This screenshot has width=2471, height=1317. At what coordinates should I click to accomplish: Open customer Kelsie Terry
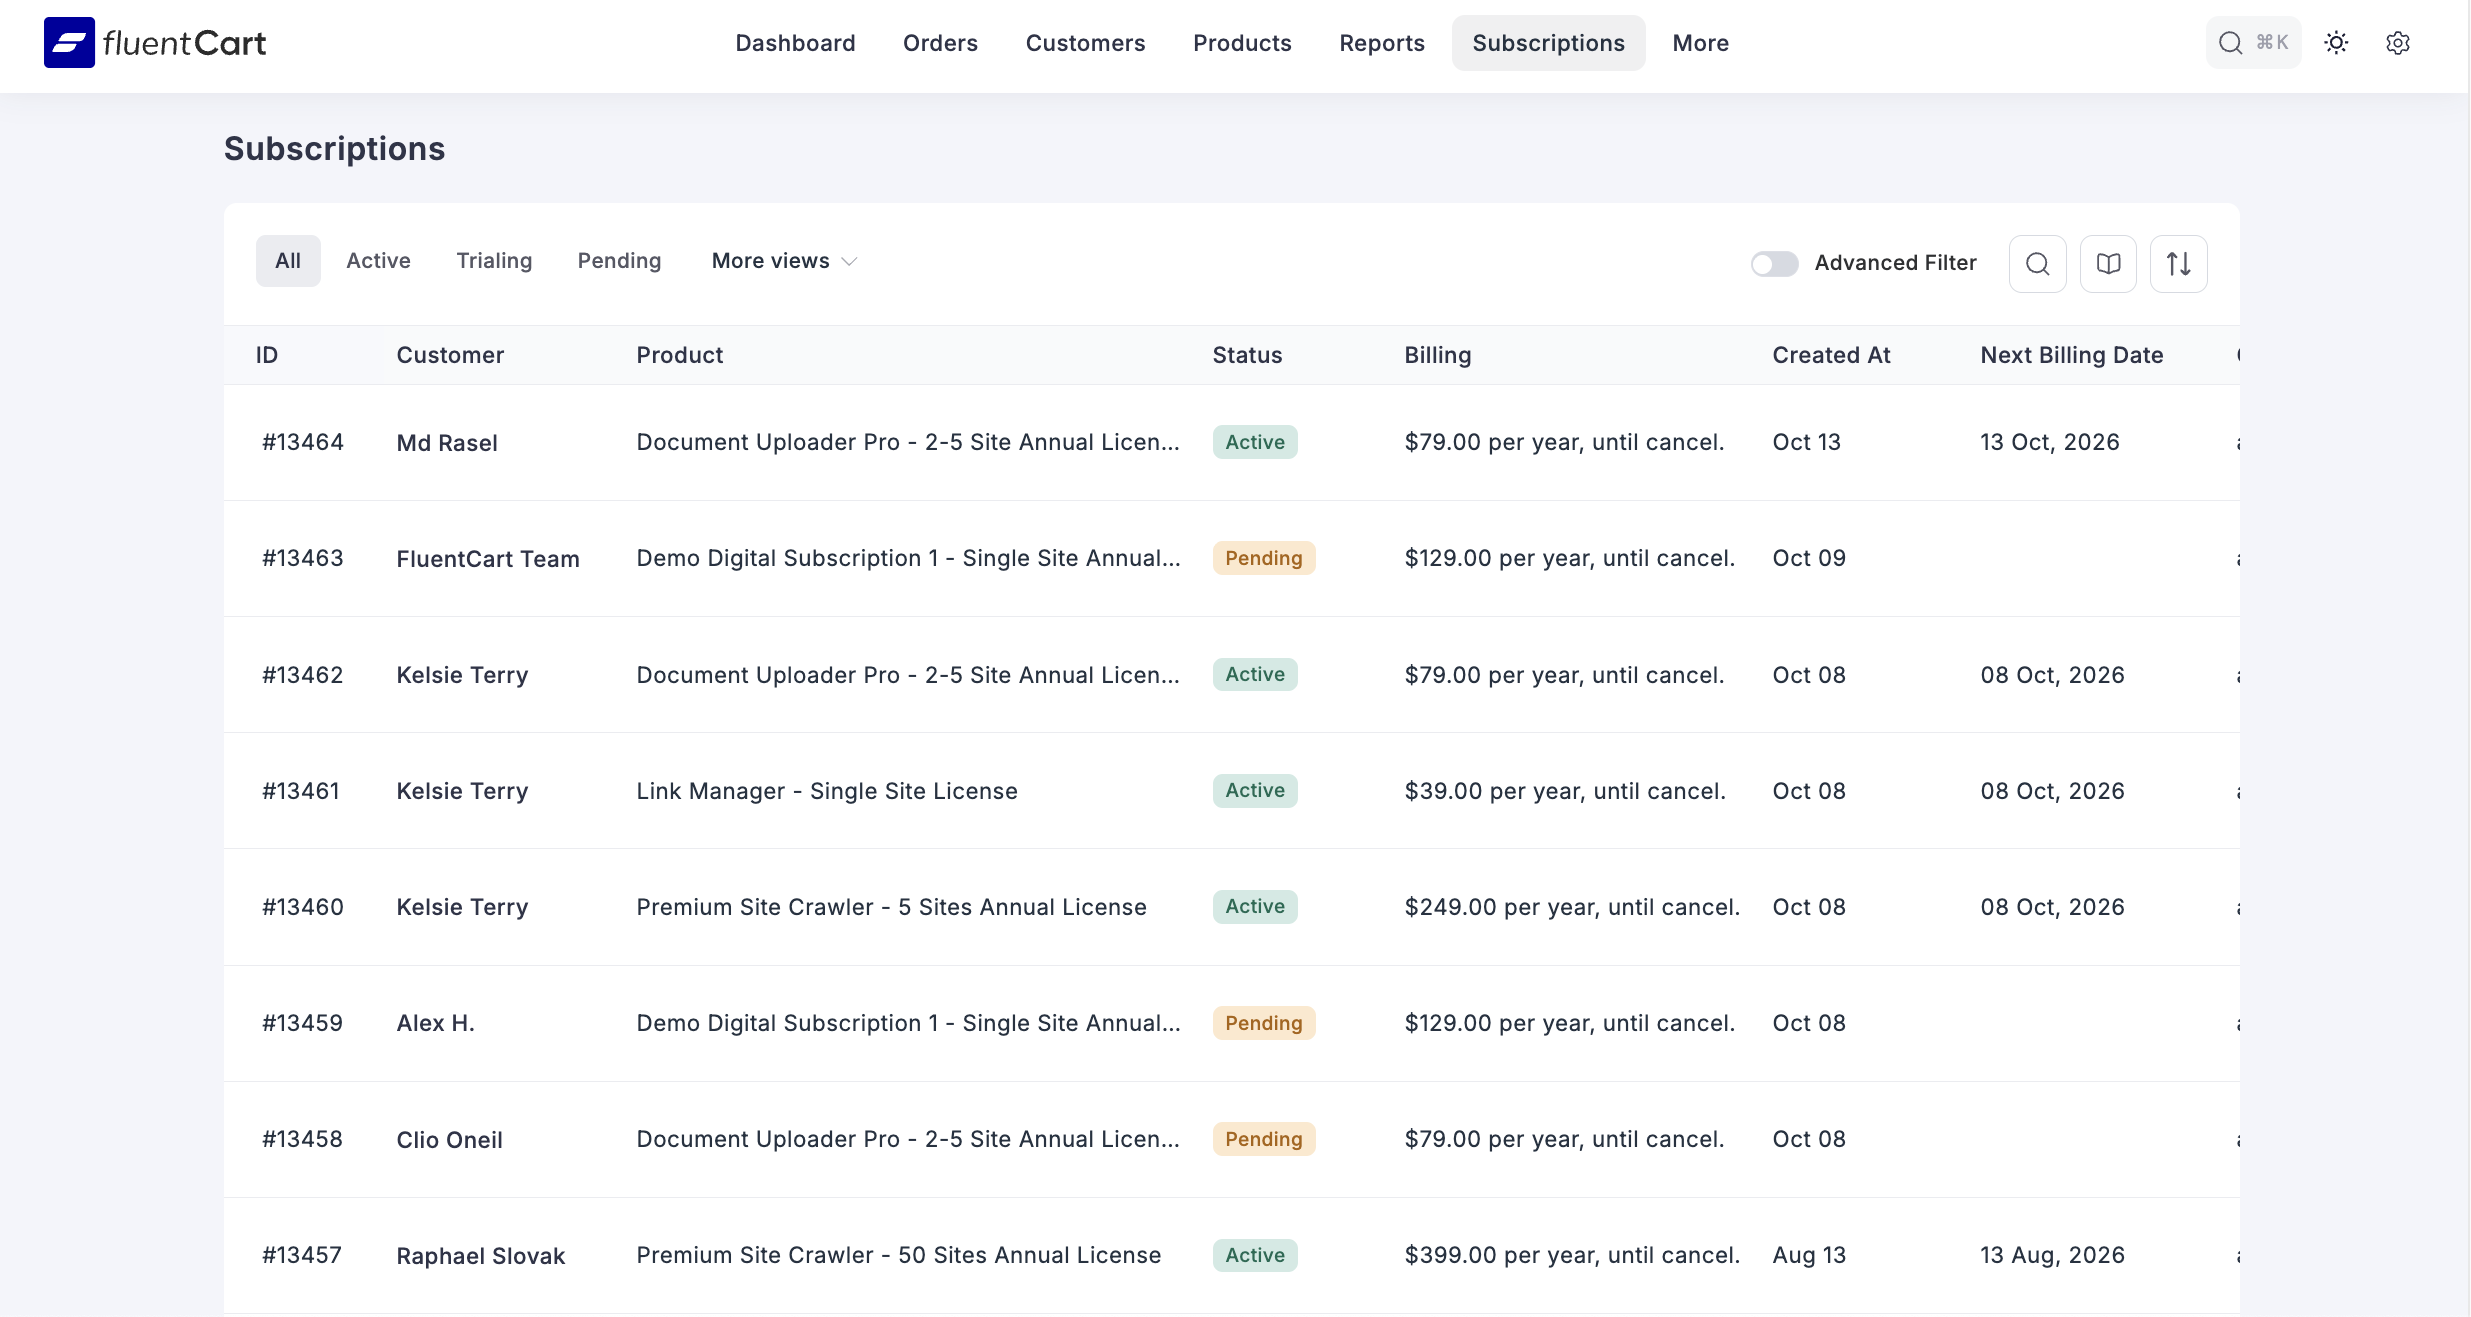pos(461,675)
